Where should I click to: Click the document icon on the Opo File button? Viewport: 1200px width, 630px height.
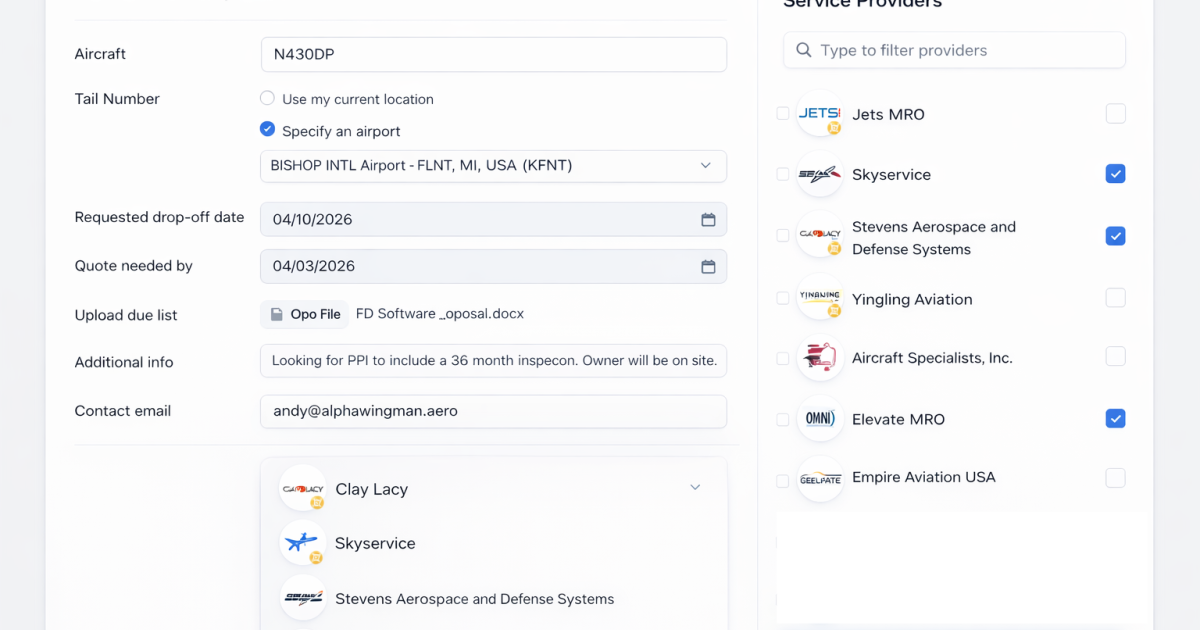(277, 314)
